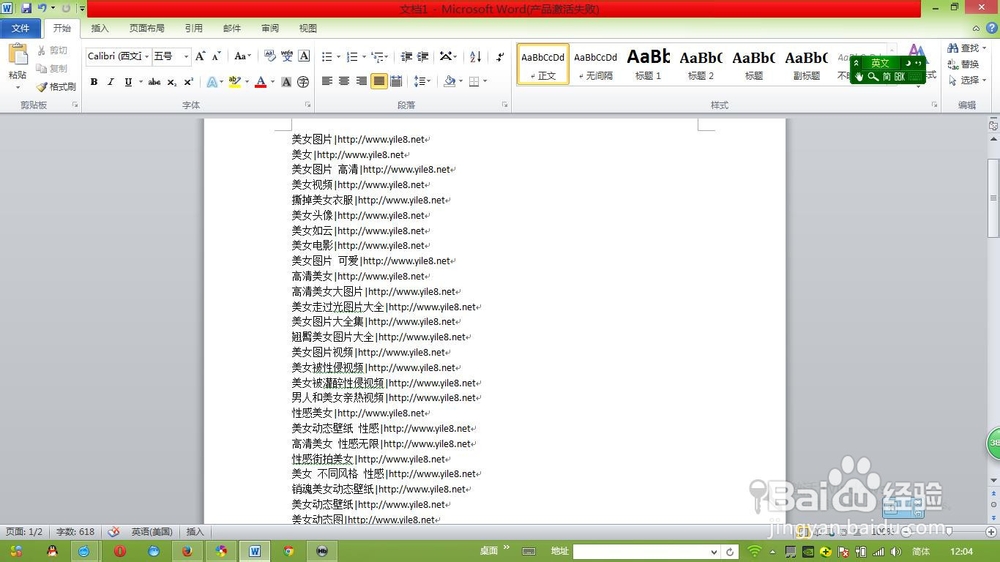The image size is (1000, 562).
Task: Open the font size (五号) dropdown
Action: 186,56
